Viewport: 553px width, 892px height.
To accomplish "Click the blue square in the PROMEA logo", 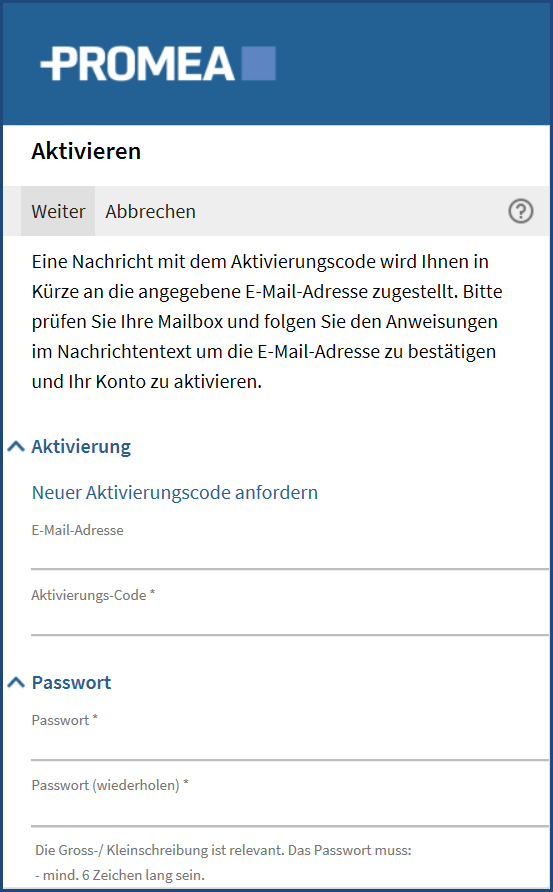I will coord(259,63).
